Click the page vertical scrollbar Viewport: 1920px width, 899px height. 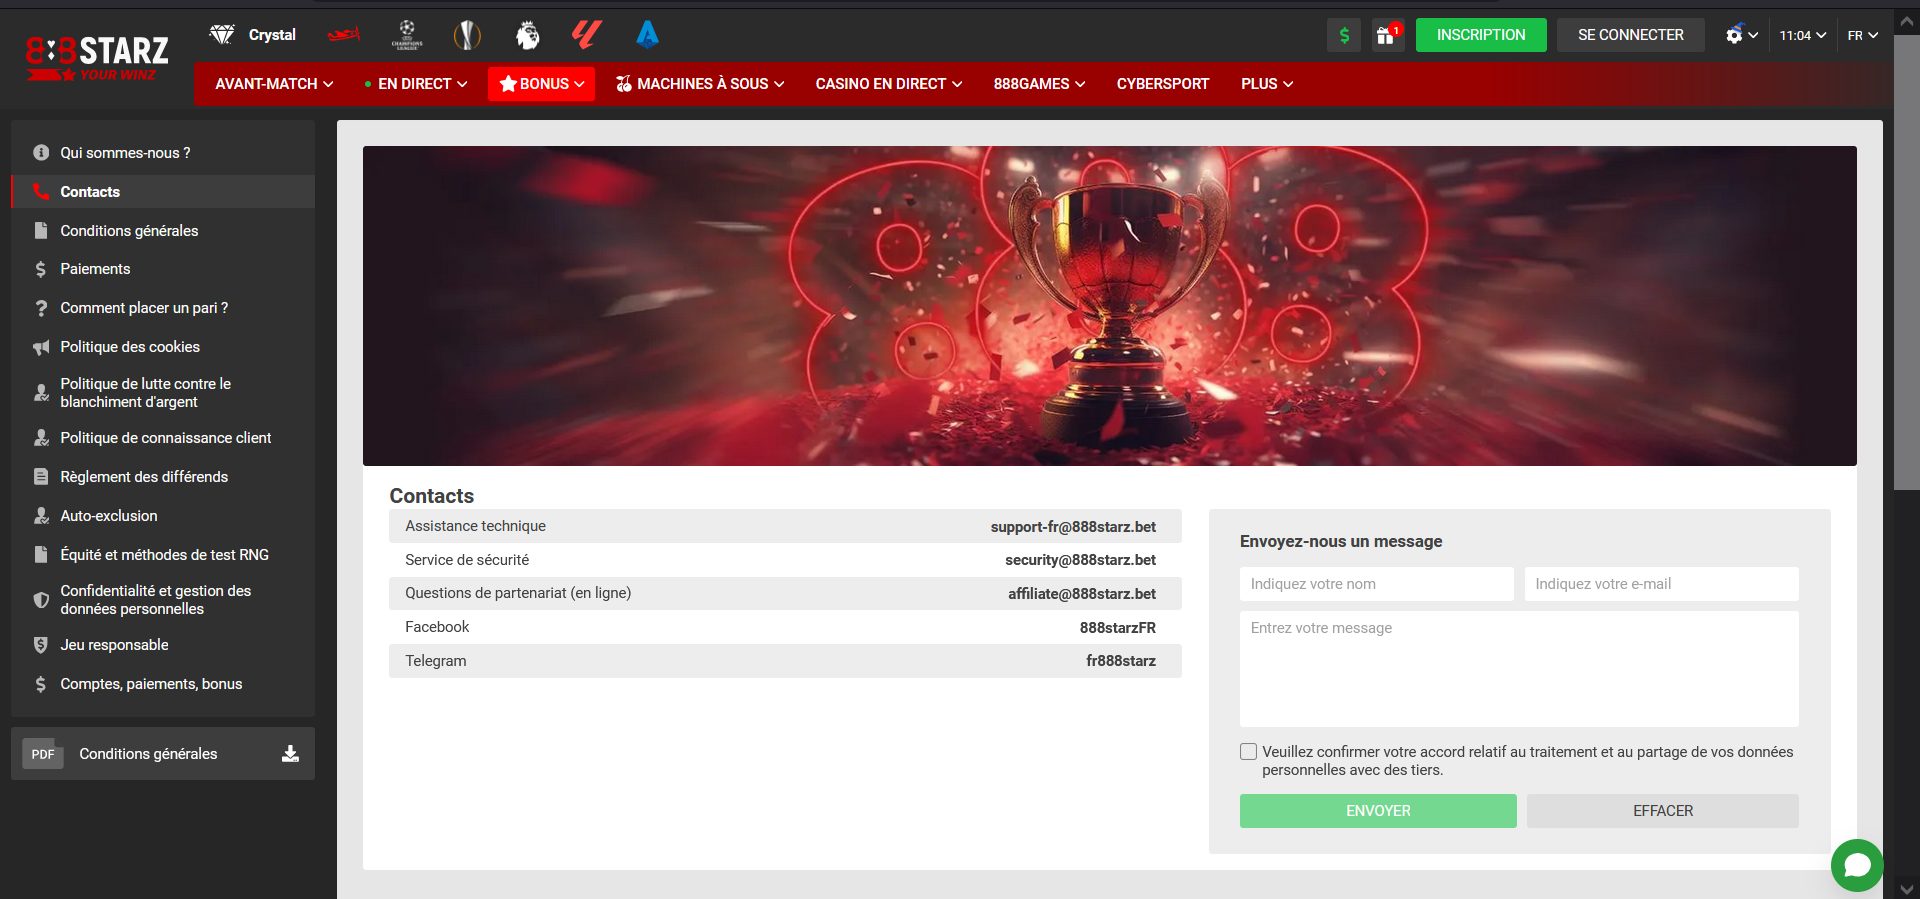click(1906, 264)
